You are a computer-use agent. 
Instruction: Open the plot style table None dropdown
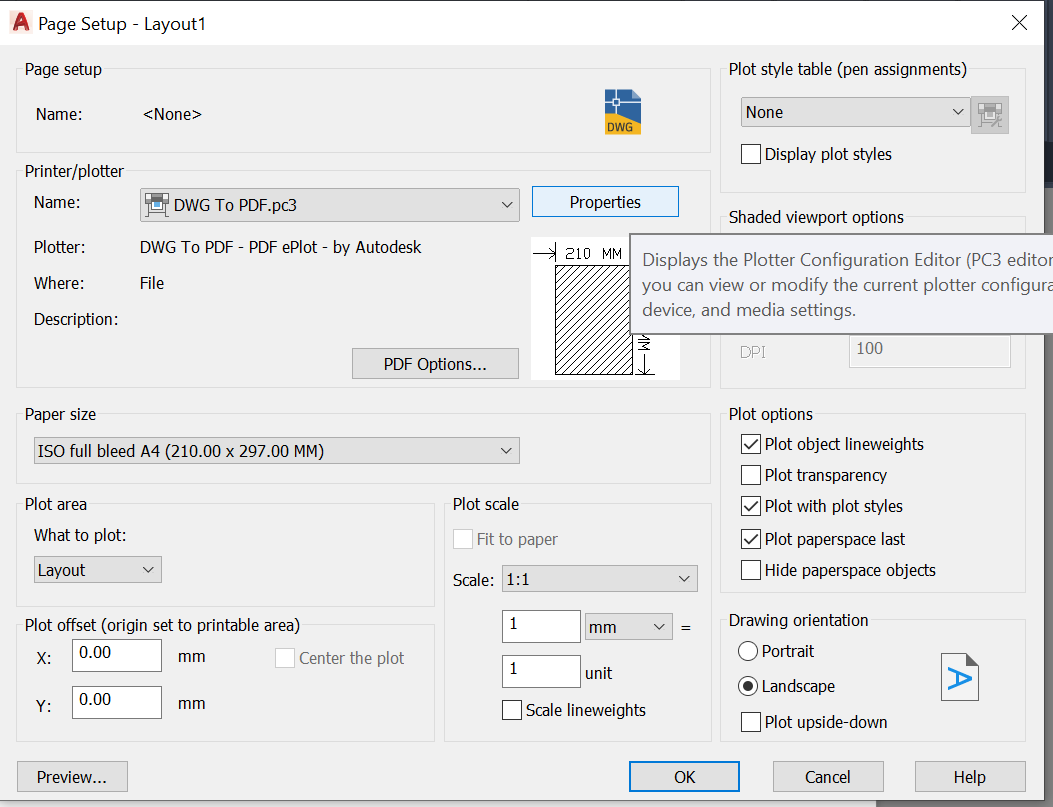pyautogui.click(x=855, y=112)
